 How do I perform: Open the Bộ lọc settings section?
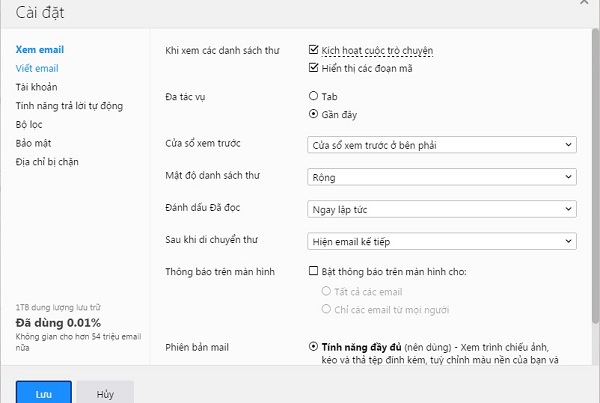[x=30, y=124]
